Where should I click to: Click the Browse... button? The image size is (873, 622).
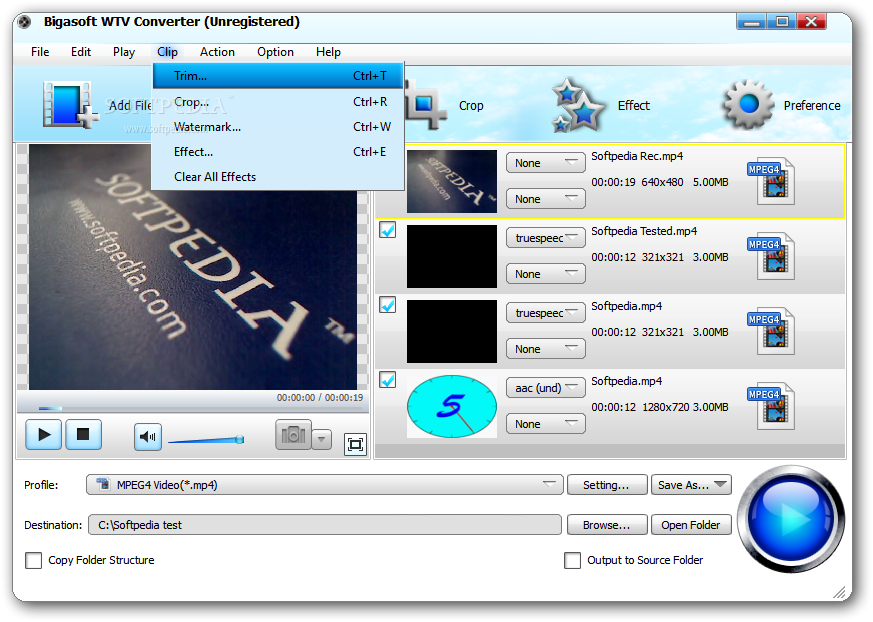607,525
